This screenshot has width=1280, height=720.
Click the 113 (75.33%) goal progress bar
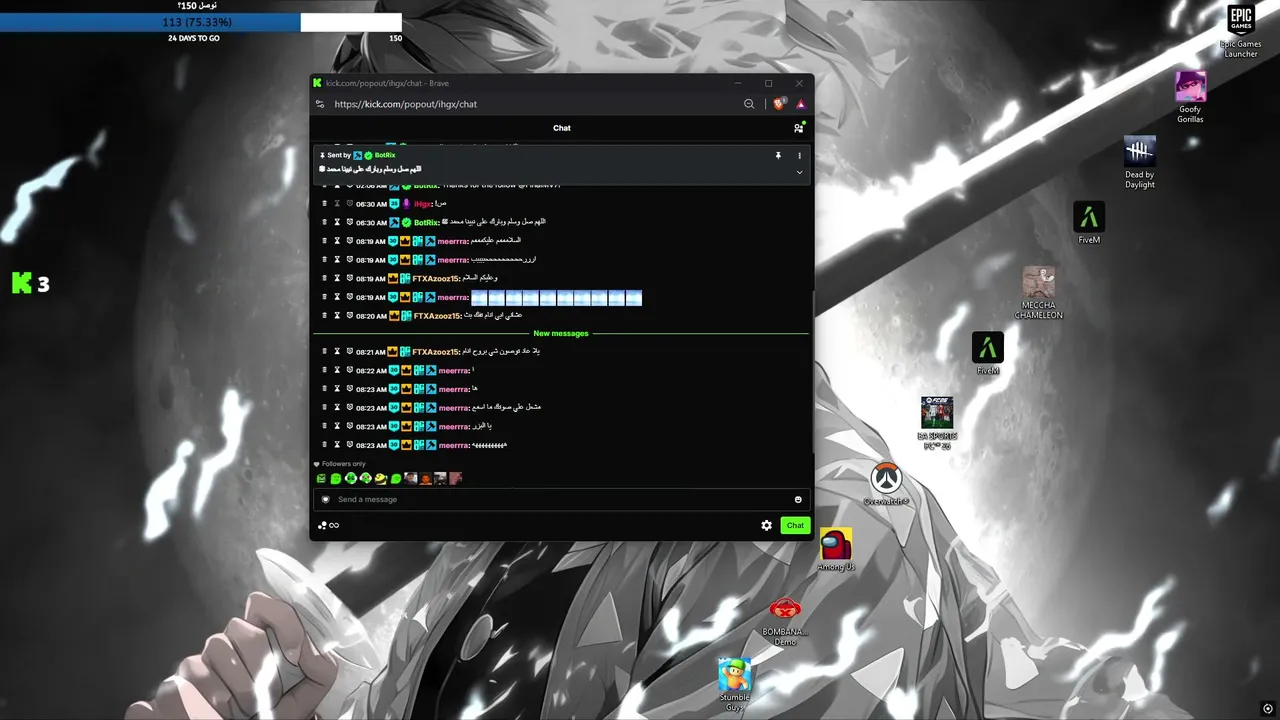[200, 22]
